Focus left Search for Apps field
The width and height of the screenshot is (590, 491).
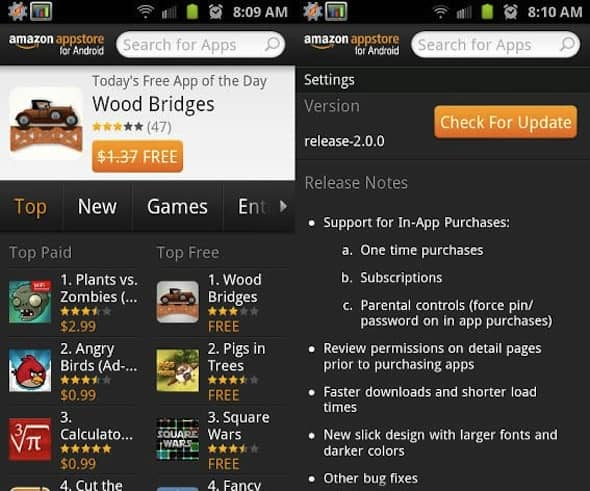[200, 44]
